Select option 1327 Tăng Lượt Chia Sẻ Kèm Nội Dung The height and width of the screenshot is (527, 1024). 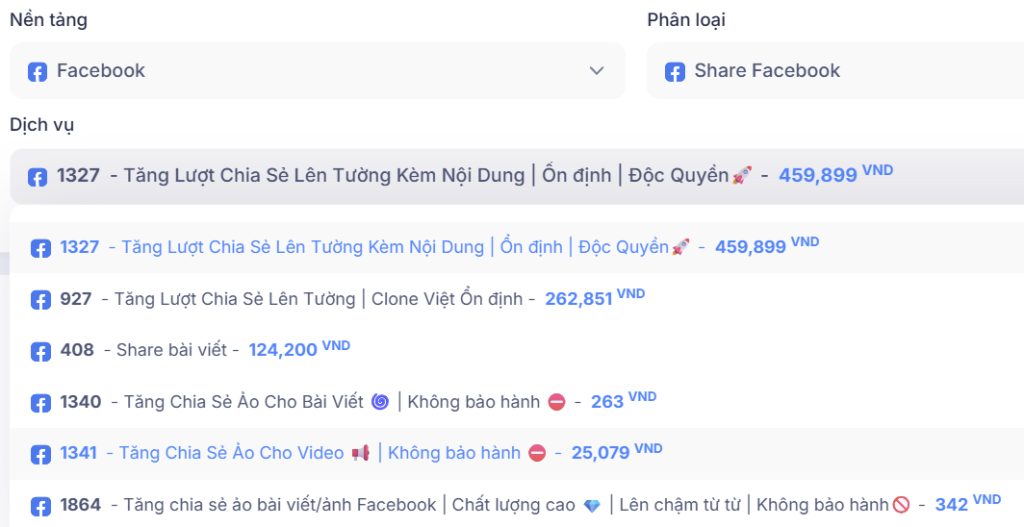point(400,247)
